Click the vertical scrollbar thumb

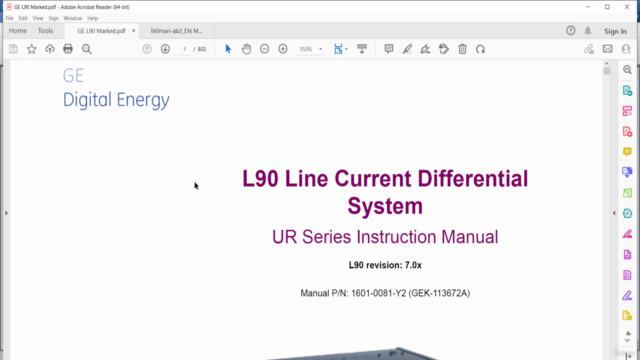coord(607,71)
